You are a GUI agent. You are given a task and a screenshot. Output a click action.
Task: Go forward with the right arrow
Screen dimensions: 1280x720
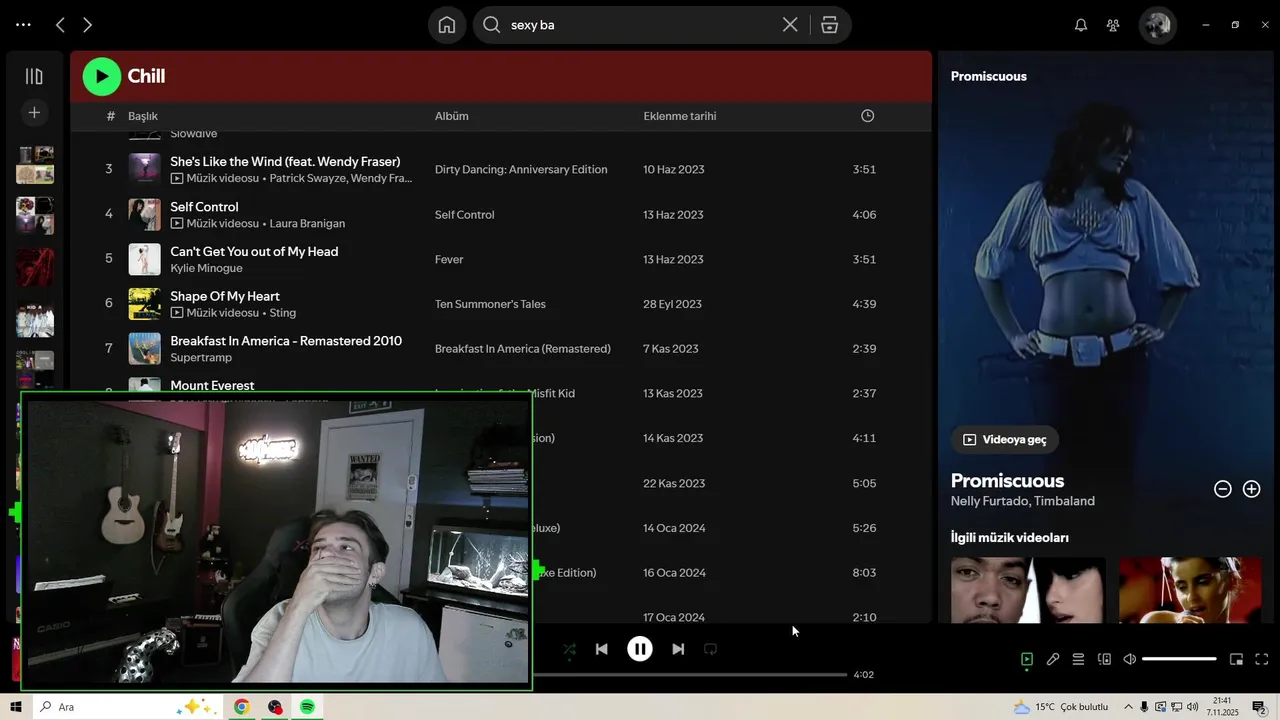(x=88, y=25)
